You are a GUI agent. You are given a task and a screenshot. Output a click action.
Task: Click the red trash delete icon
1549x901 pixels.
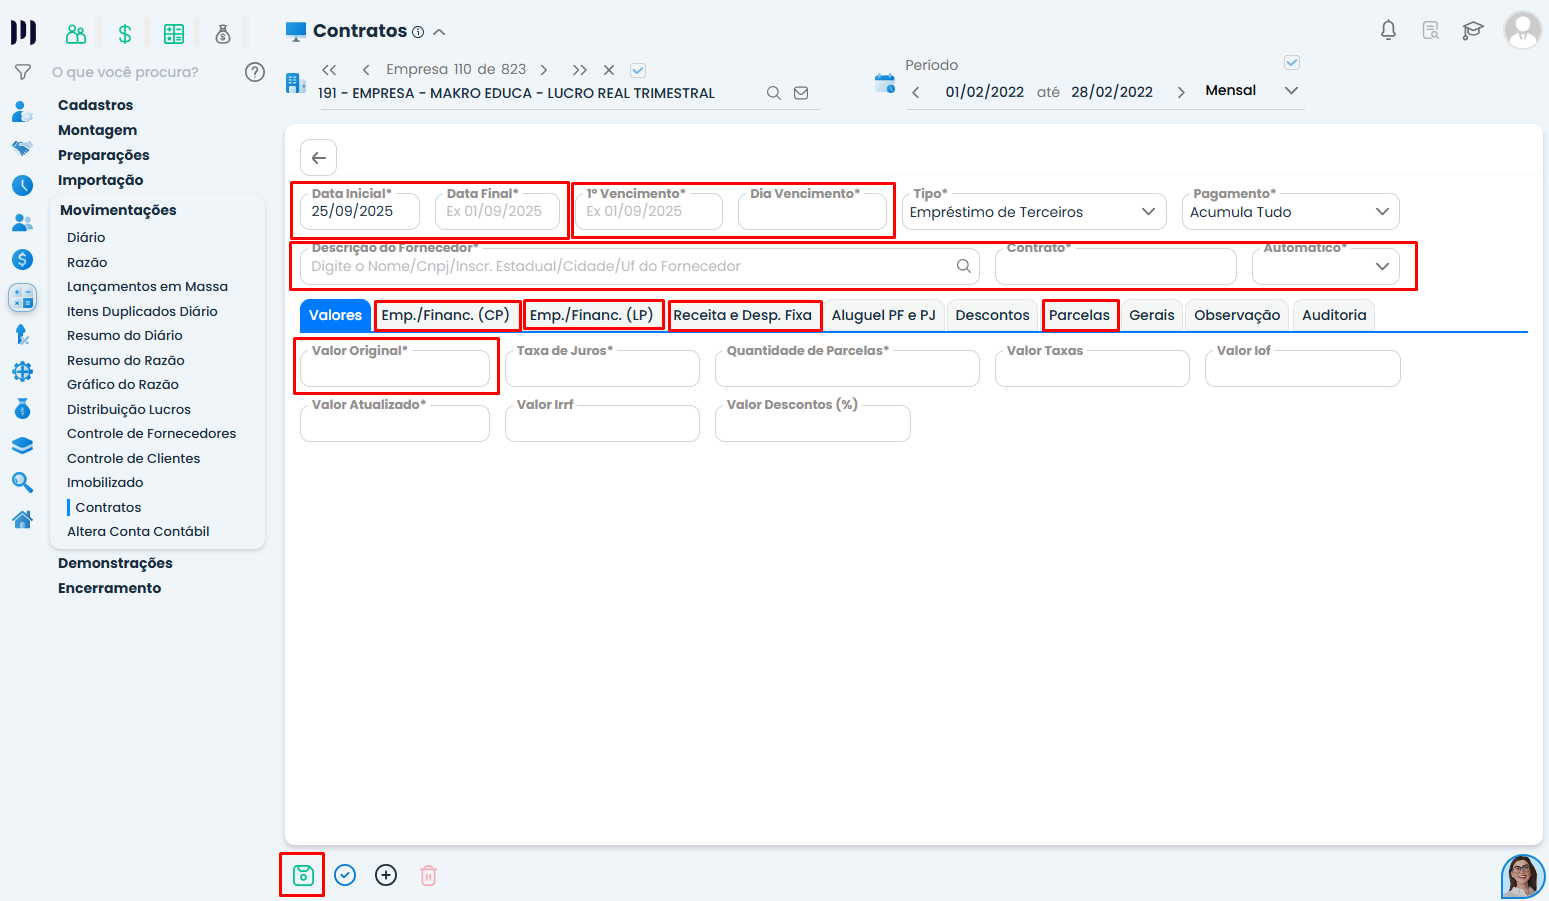click(x=428, y=876)
